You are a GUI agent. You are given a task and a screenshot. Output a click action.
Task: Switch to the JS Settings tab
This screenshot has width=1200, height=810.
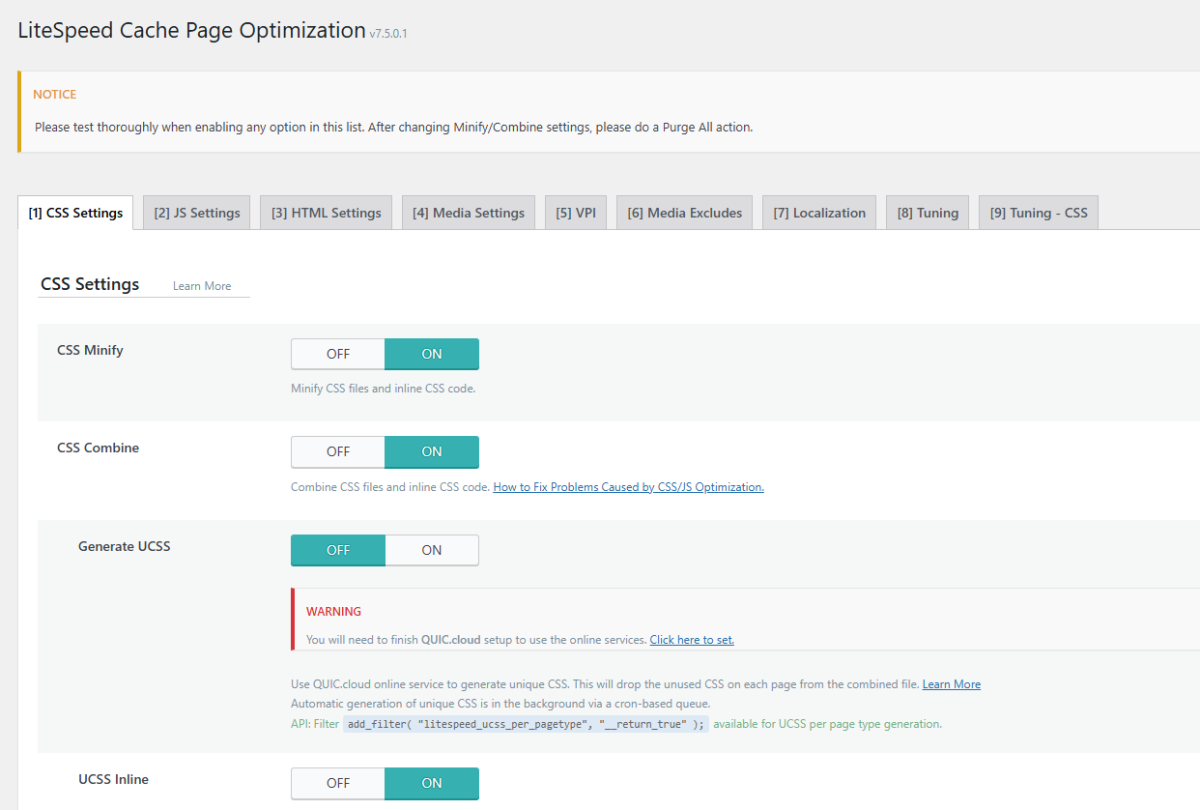(x=196, y=212)
